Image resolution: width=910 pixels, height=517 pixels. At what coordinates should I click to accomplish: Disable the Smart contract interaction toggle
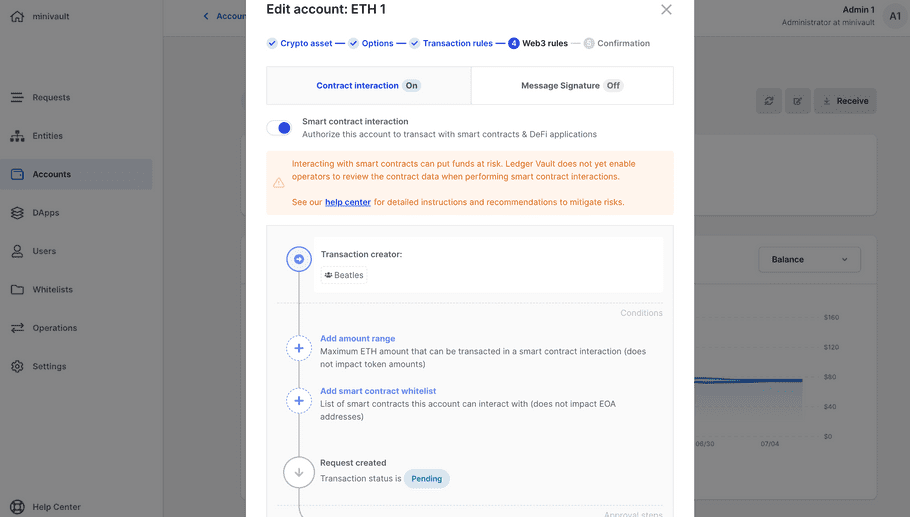point(279,128)
